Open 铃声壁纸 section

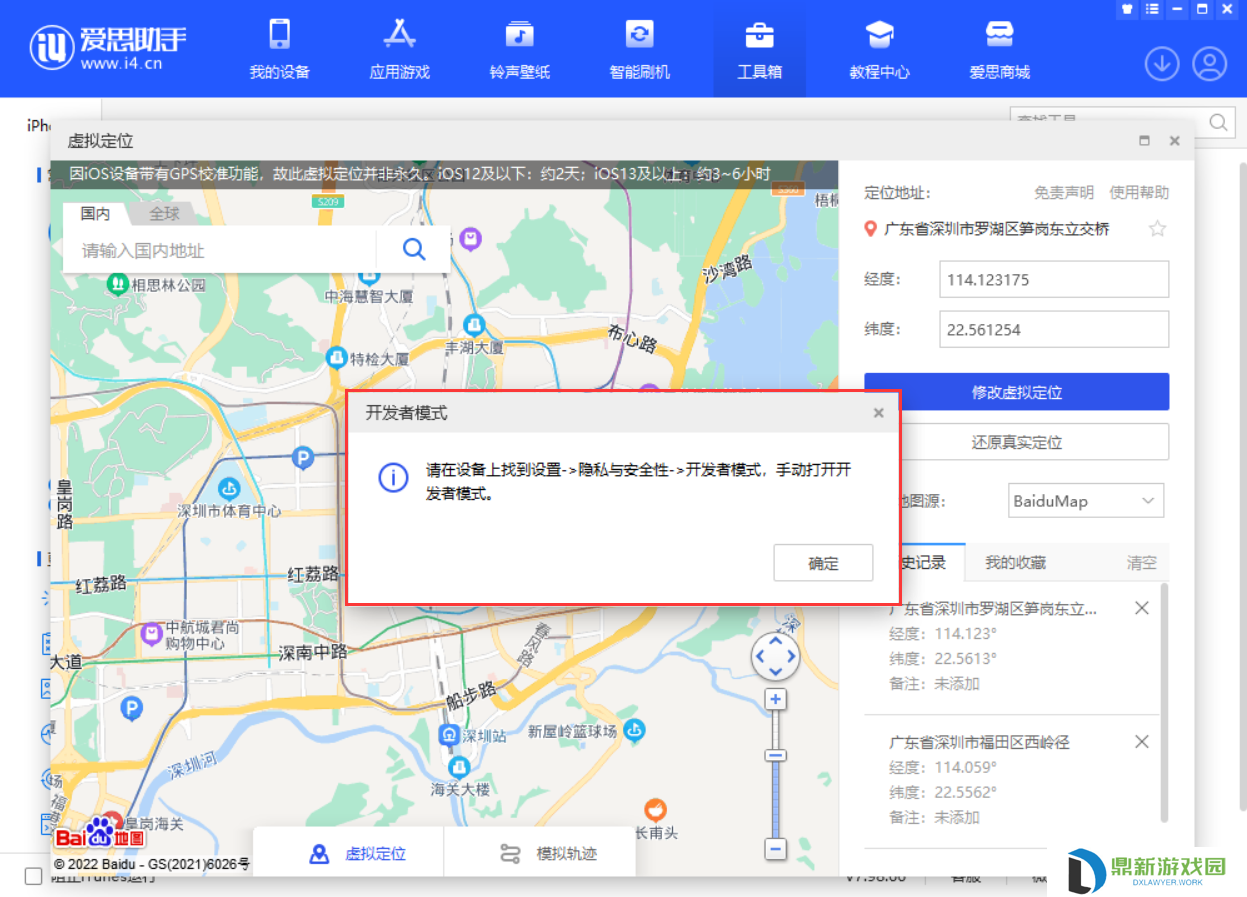[519, 49]
